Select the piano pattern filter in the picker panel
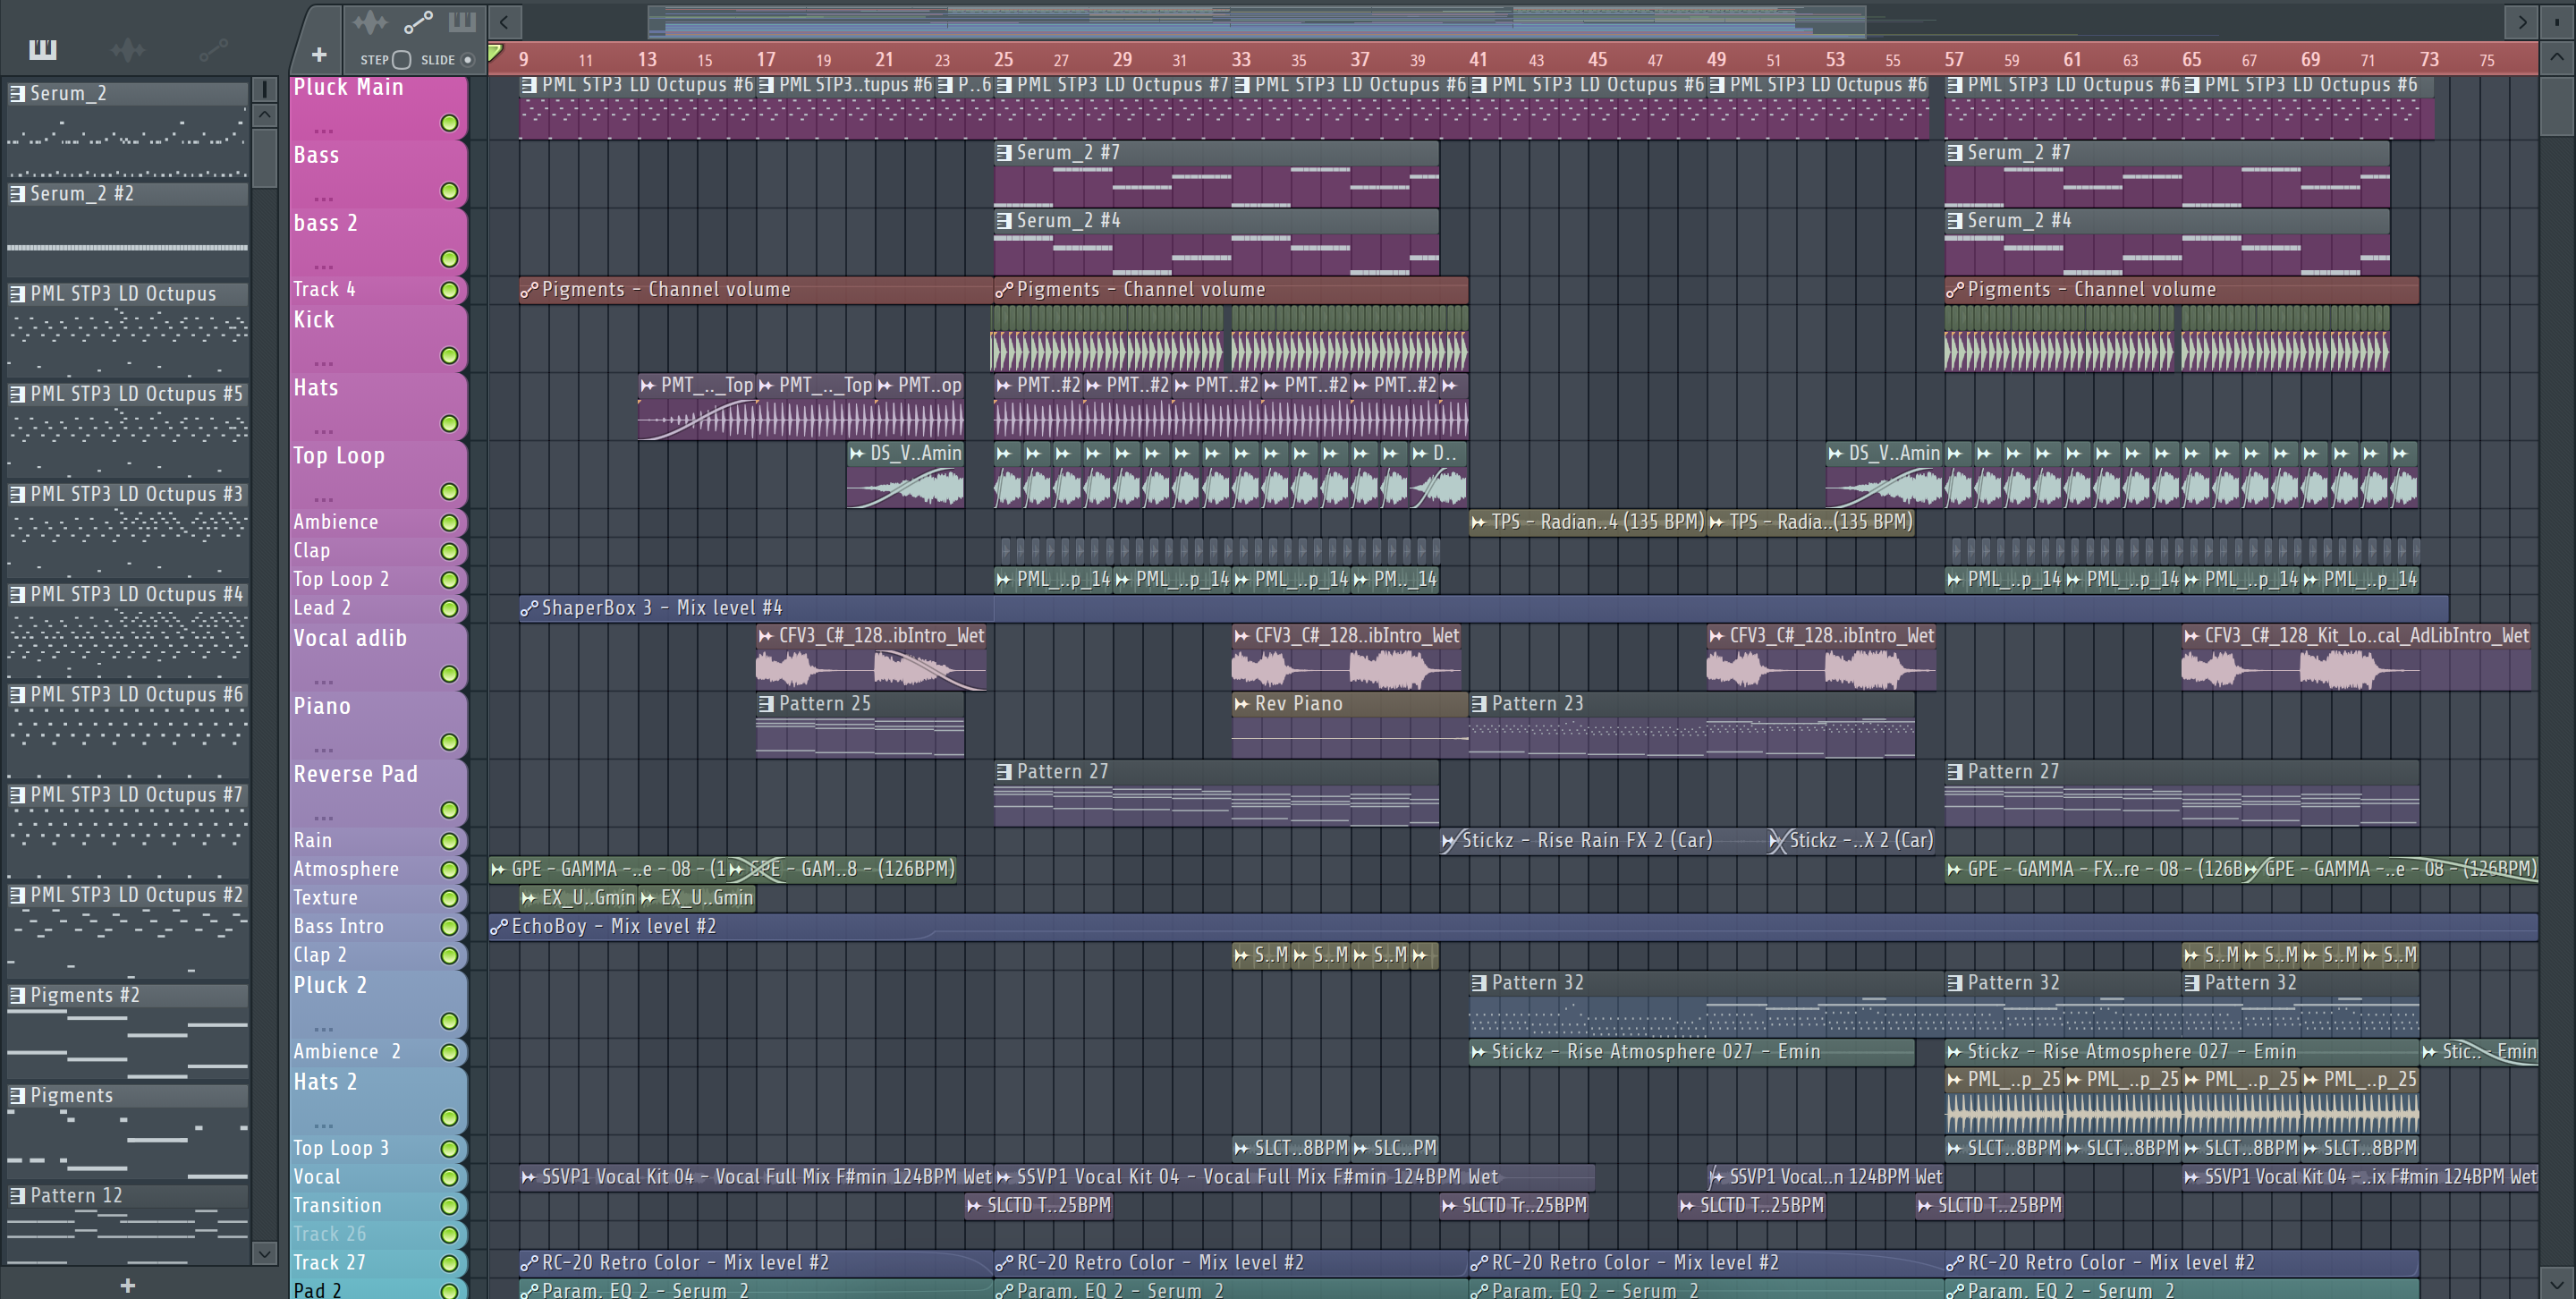The image size is (2576, 1299). [43, 48]
